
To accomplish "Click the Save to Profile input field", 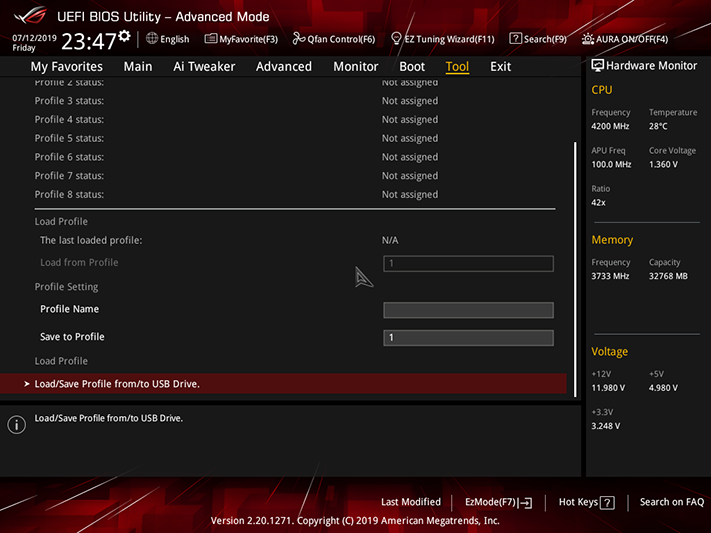I will 468,338.
